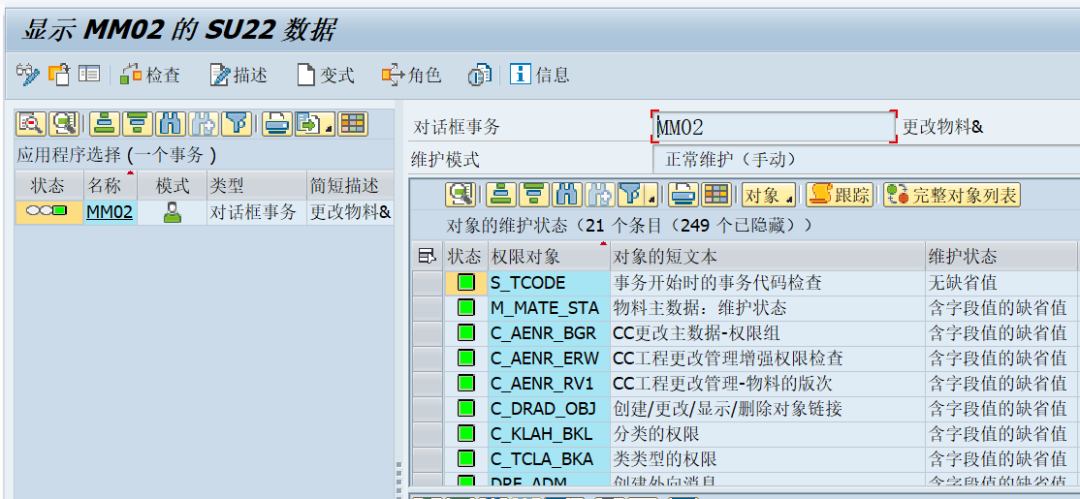
Task: Click the select-all icon in object table header
Action: [x=427, y=257]
